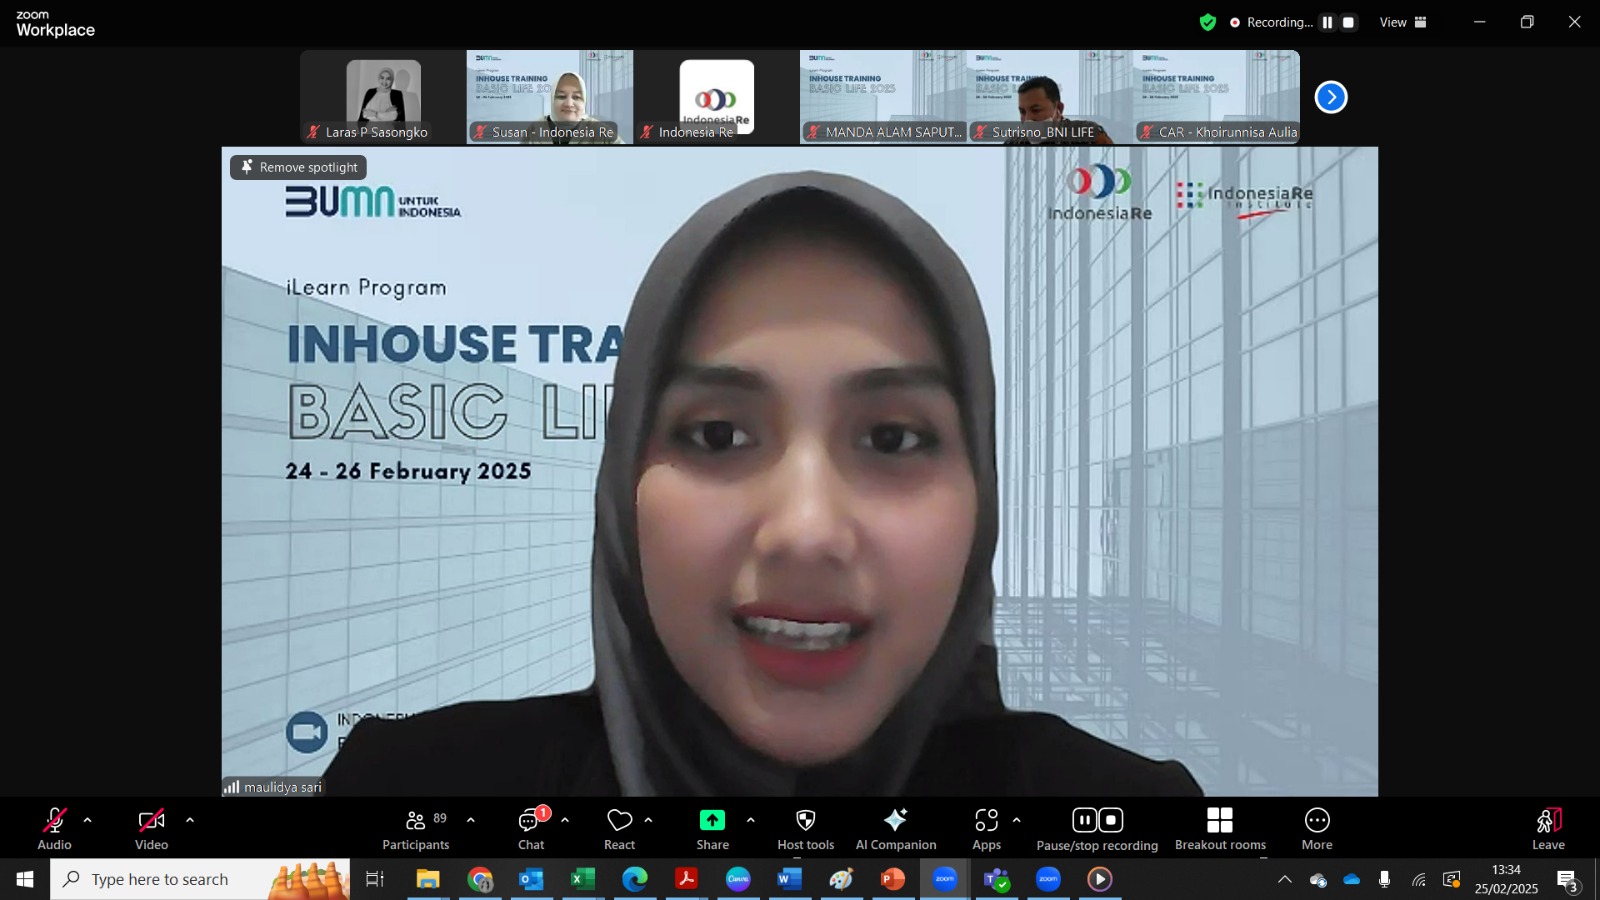Expand Participants options caret
This screenshot has height=900, width=1600.
point(470,820)
